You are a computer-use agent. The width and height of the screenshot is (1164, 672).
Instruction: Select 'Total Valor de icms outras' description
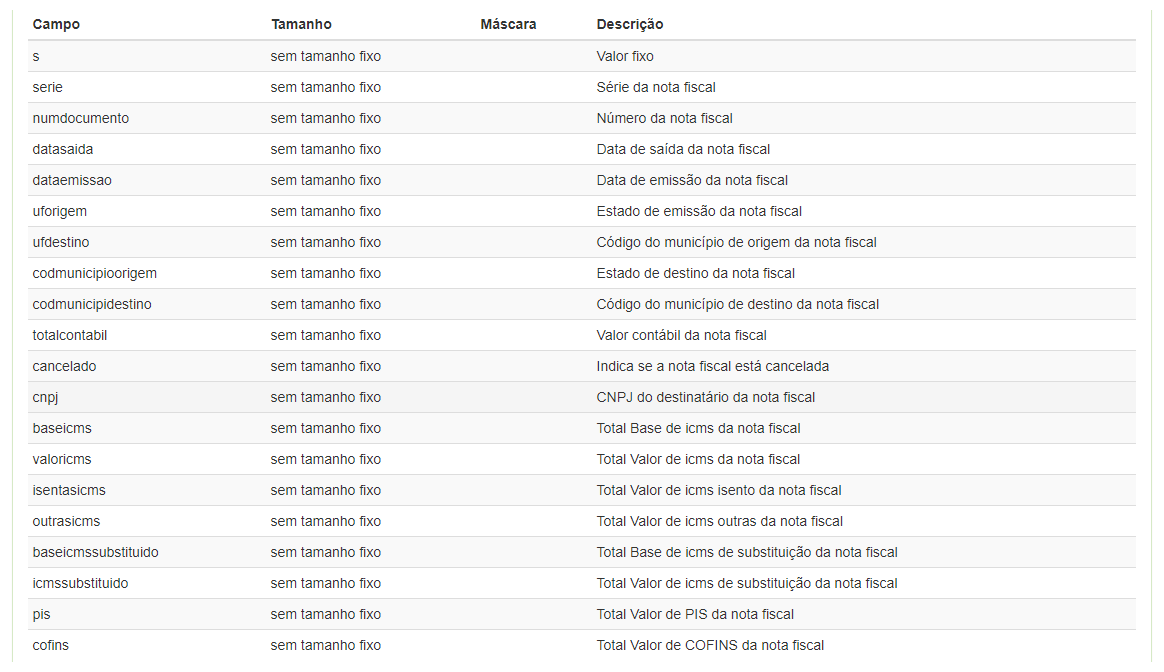click(719, 521)
